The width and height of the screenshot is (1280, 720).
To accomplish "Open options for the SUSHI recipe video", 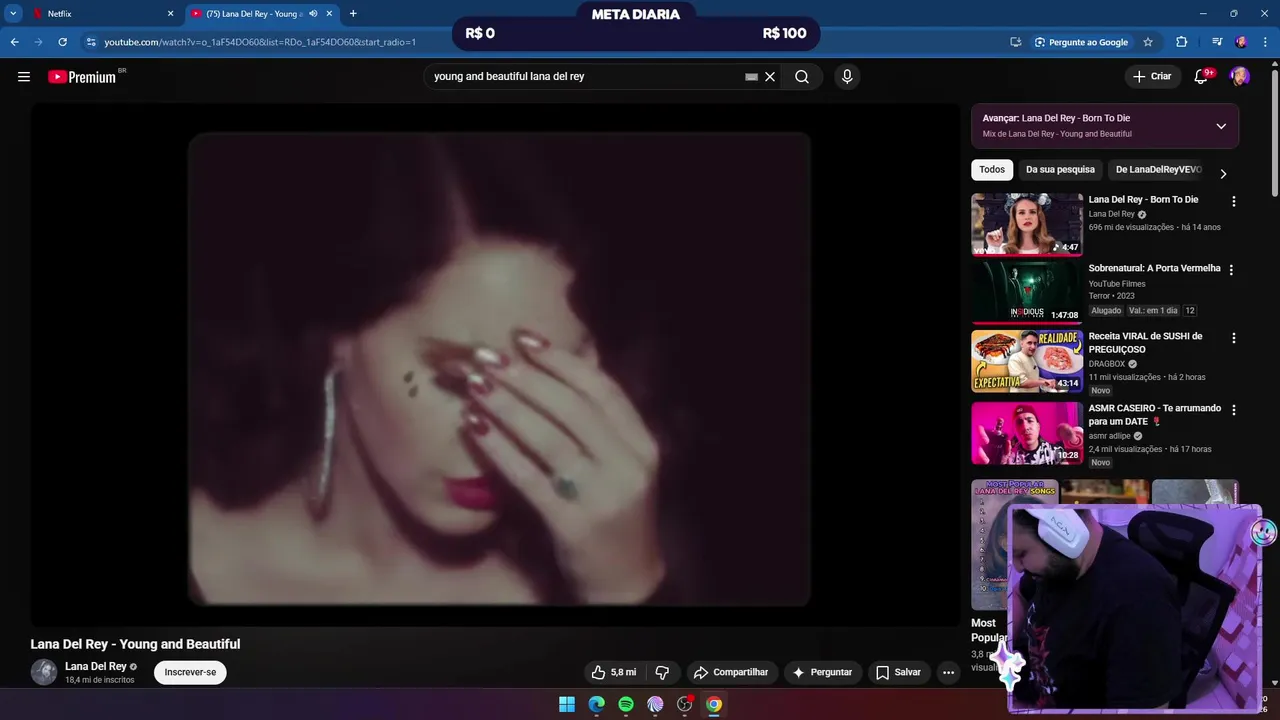I will (x=1233, y=338).
